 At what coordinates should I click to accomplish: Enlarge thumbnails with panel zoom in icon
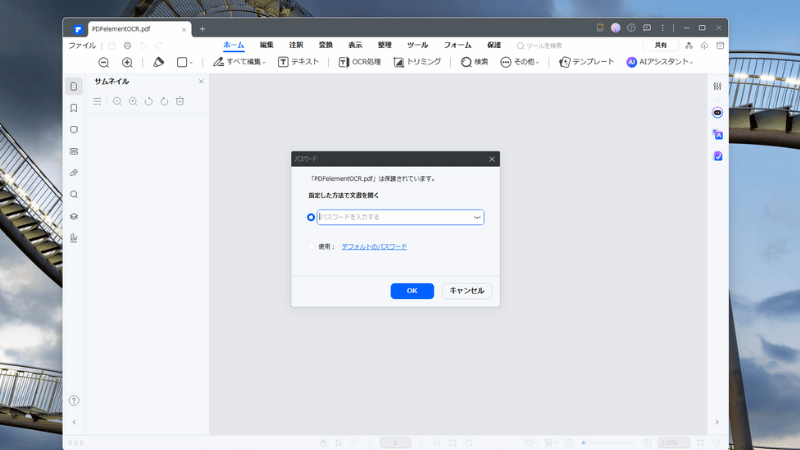[133, 102]
